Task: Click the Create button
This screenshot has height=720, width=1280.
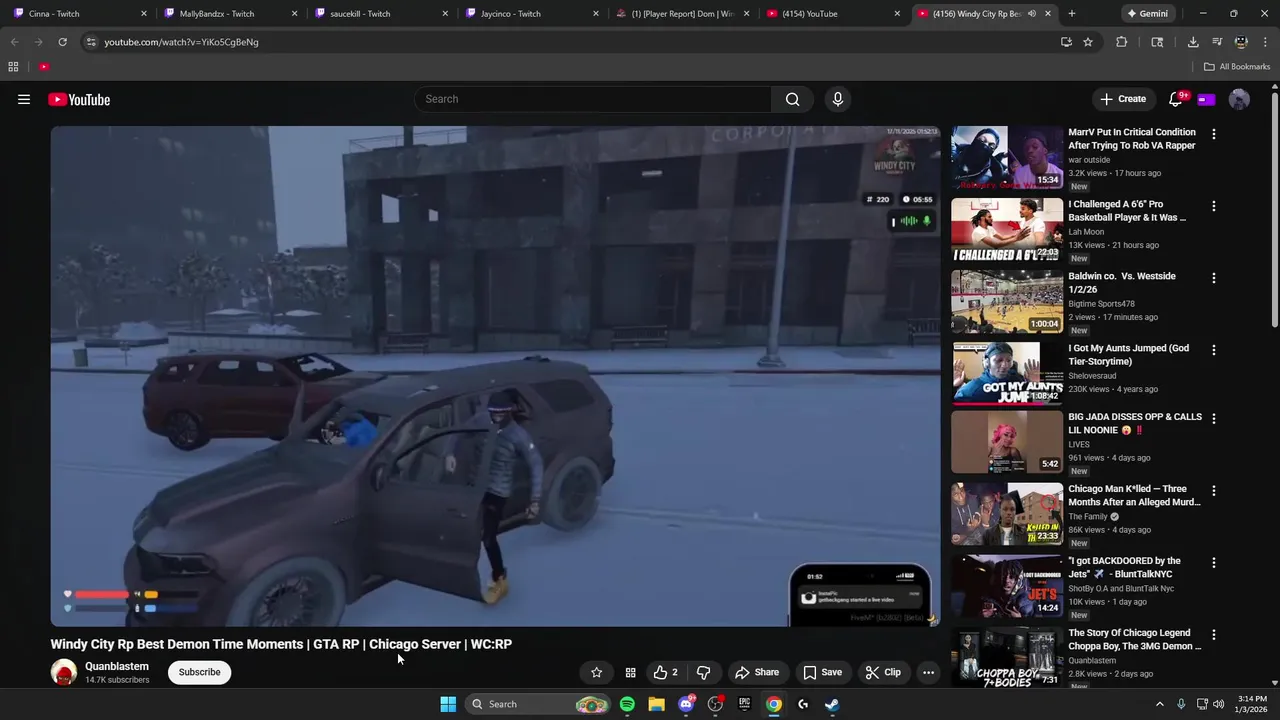Action: click(1123, 99)
